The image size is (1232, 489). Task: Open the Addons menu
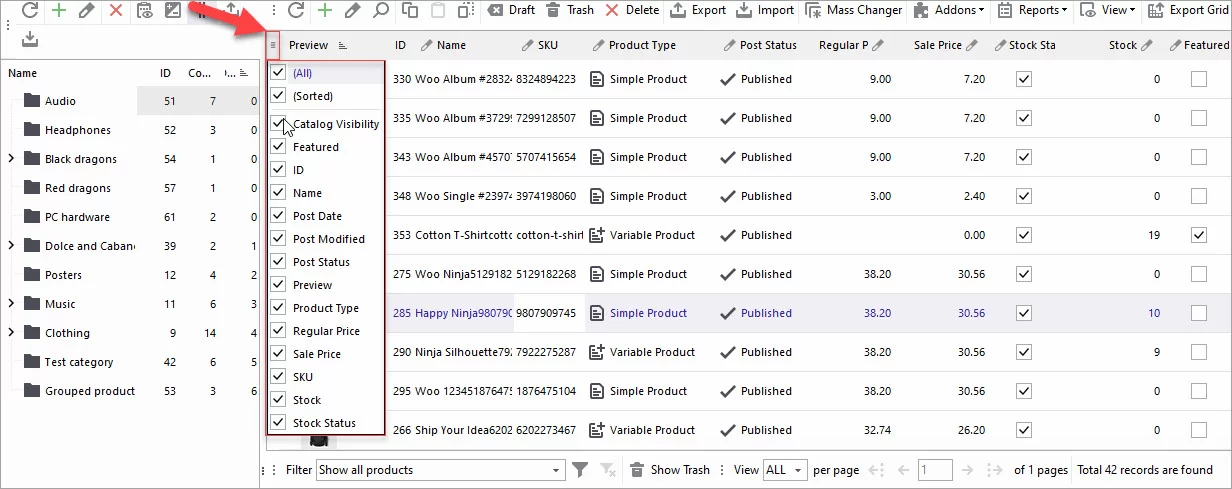click(948, 10)
